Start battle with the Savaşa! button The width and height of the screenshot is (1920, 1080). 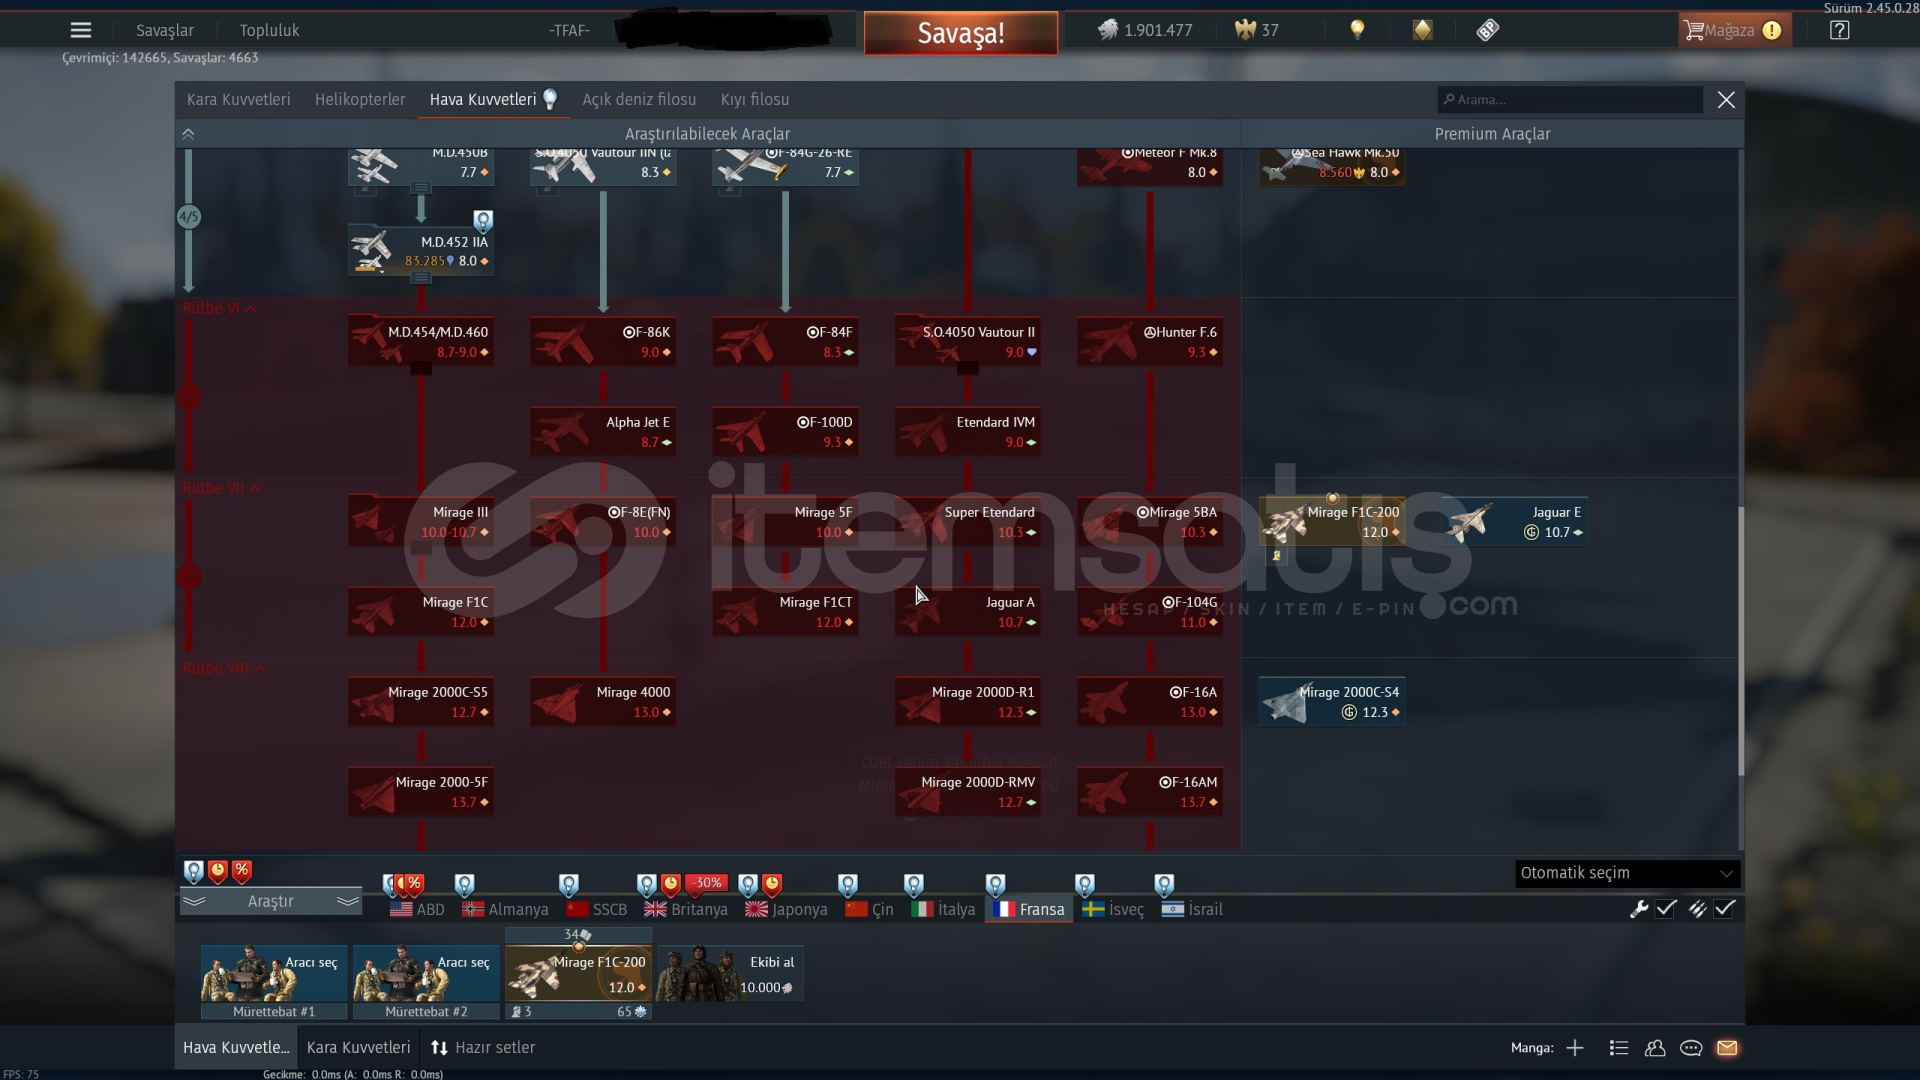point(960,33)
